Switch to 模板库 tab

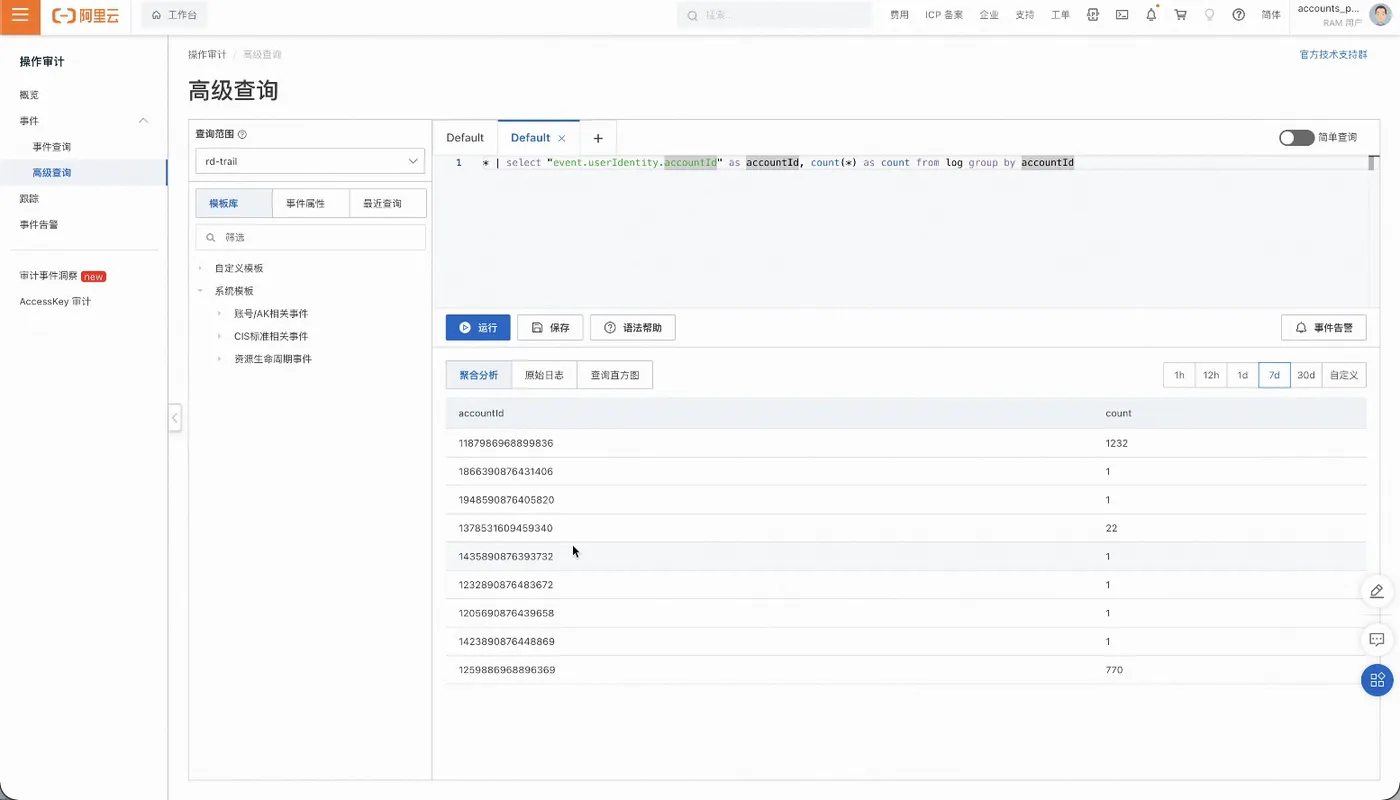pos(234,203)
